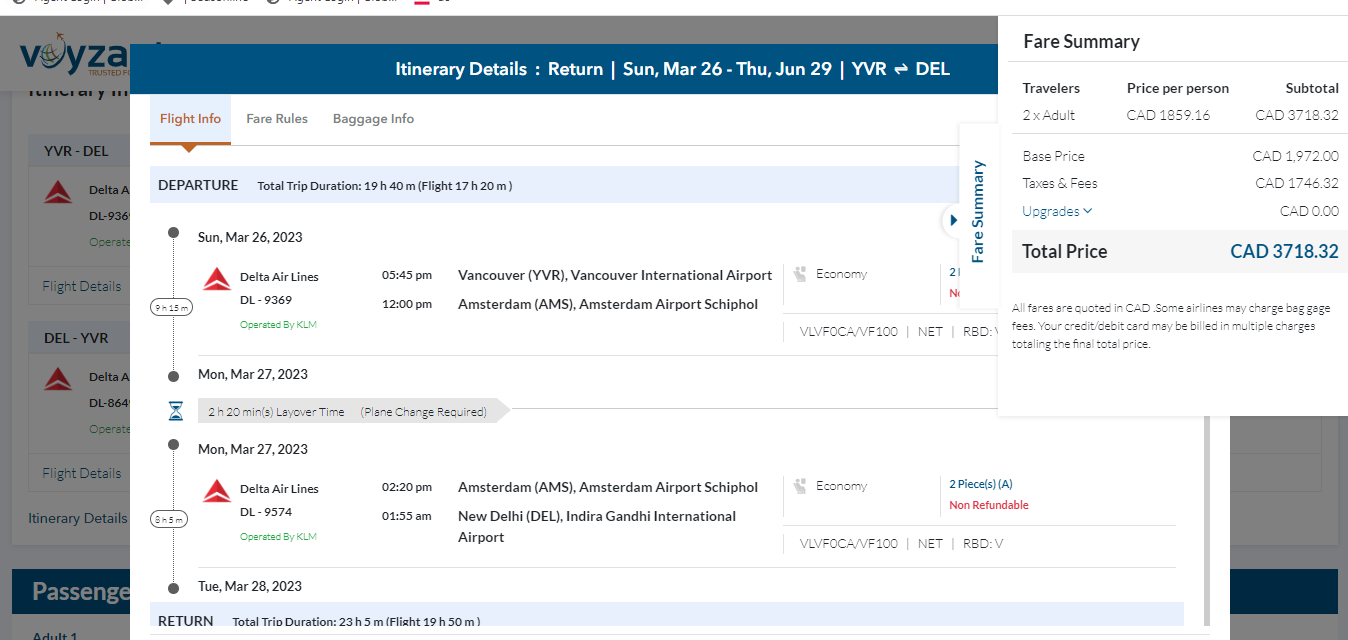Collapse the Fare Summary panel arrow
This screenshot has height=640, width=1348.
coord(952,220)
